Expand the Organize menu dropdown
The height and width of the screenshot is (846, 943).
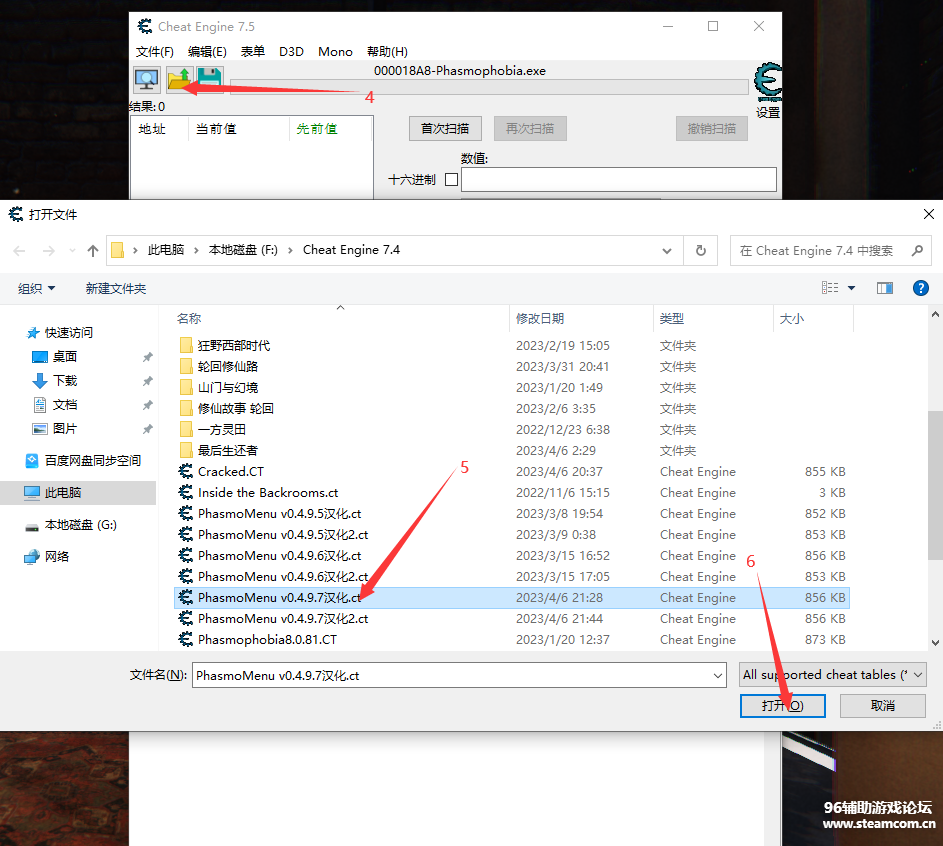[x=37, y=289]
